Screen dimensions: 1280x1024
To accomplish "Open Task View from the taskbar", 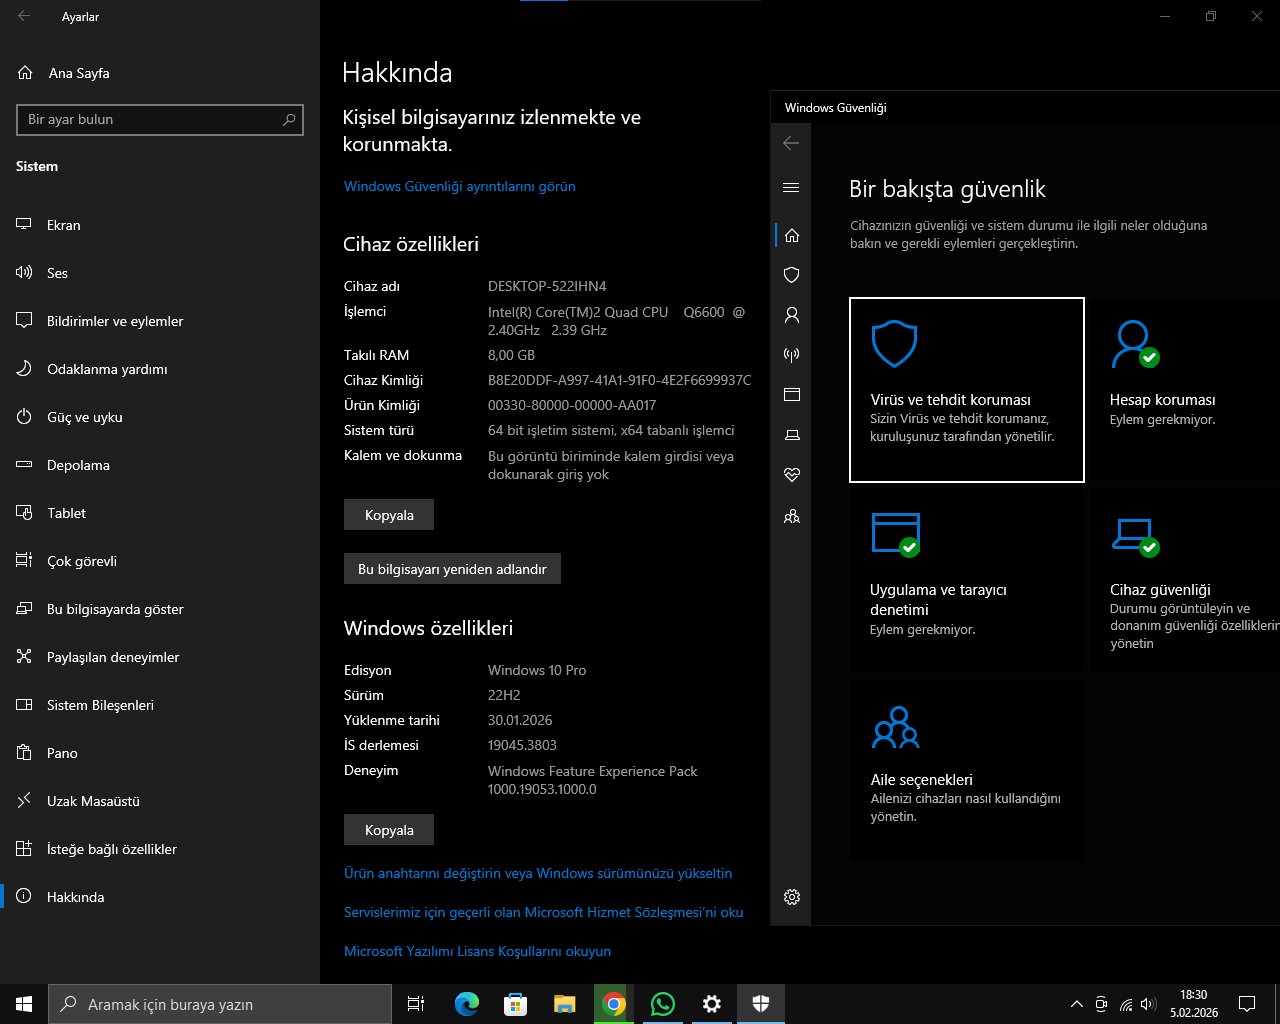I will pyautogui.click(x=416, y=1004).
